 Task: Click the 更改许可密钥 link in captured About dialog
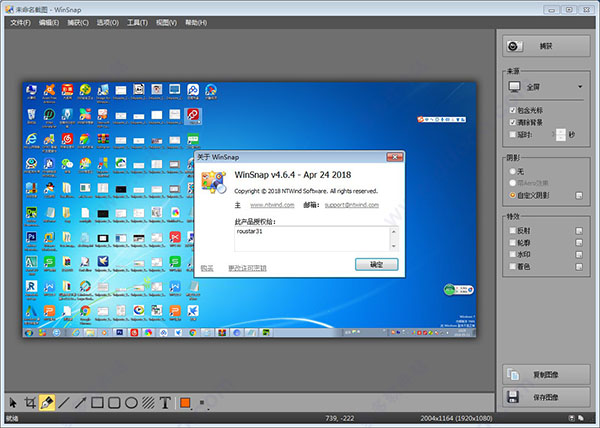[x=247, y=268]
